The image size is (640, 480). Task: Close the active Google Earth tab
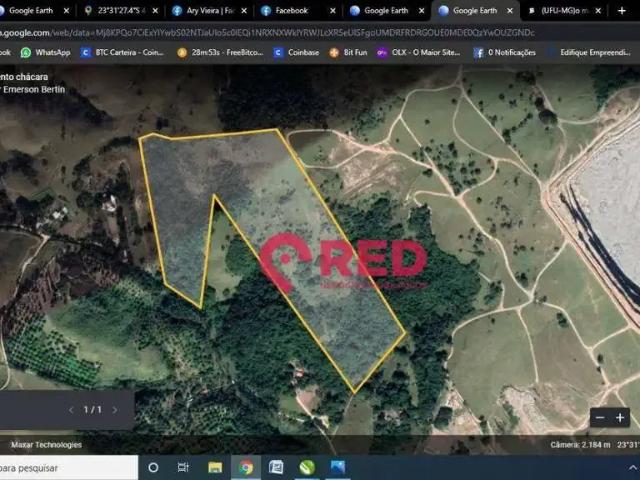[510, 11]
